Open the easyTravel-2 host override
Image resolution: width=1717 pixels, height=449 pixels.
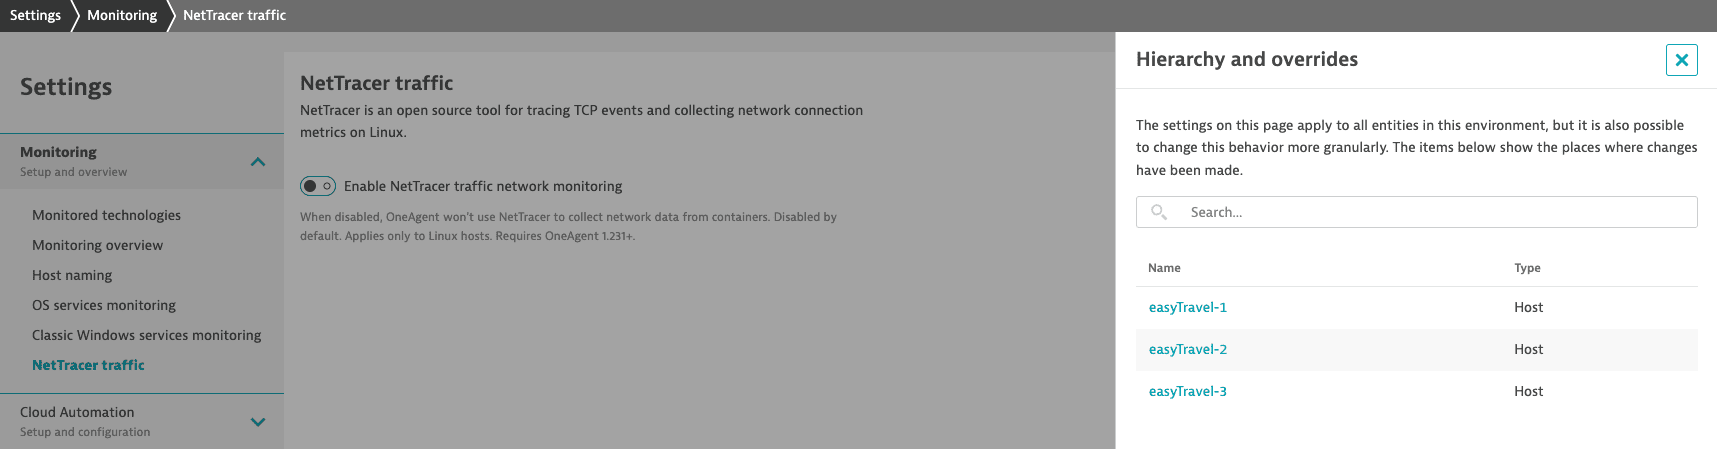pyautogui.click(x=1188, y=349)
